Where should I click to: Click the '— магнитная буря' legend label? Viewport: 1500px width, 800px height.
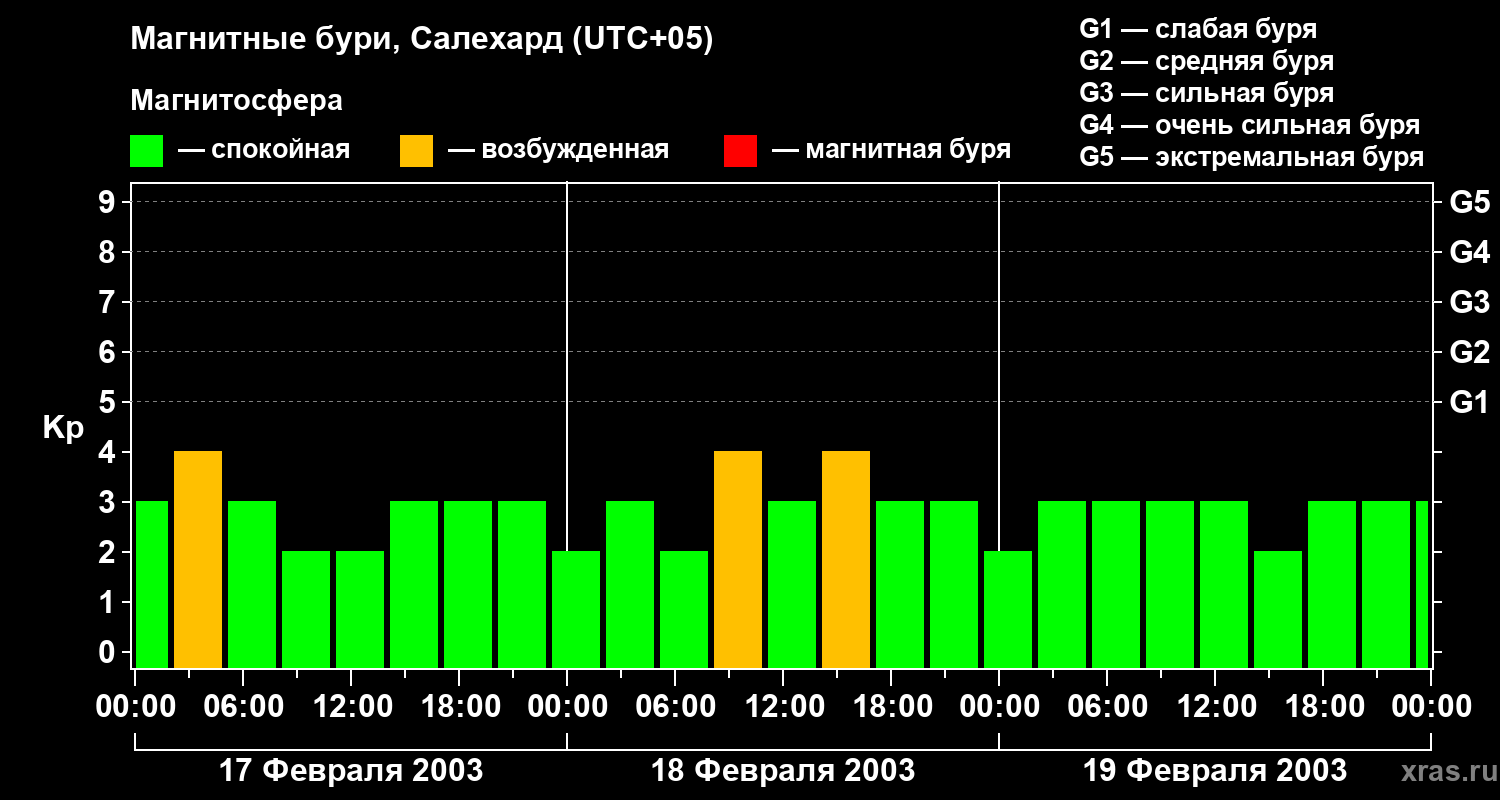[x=892, y=150]
